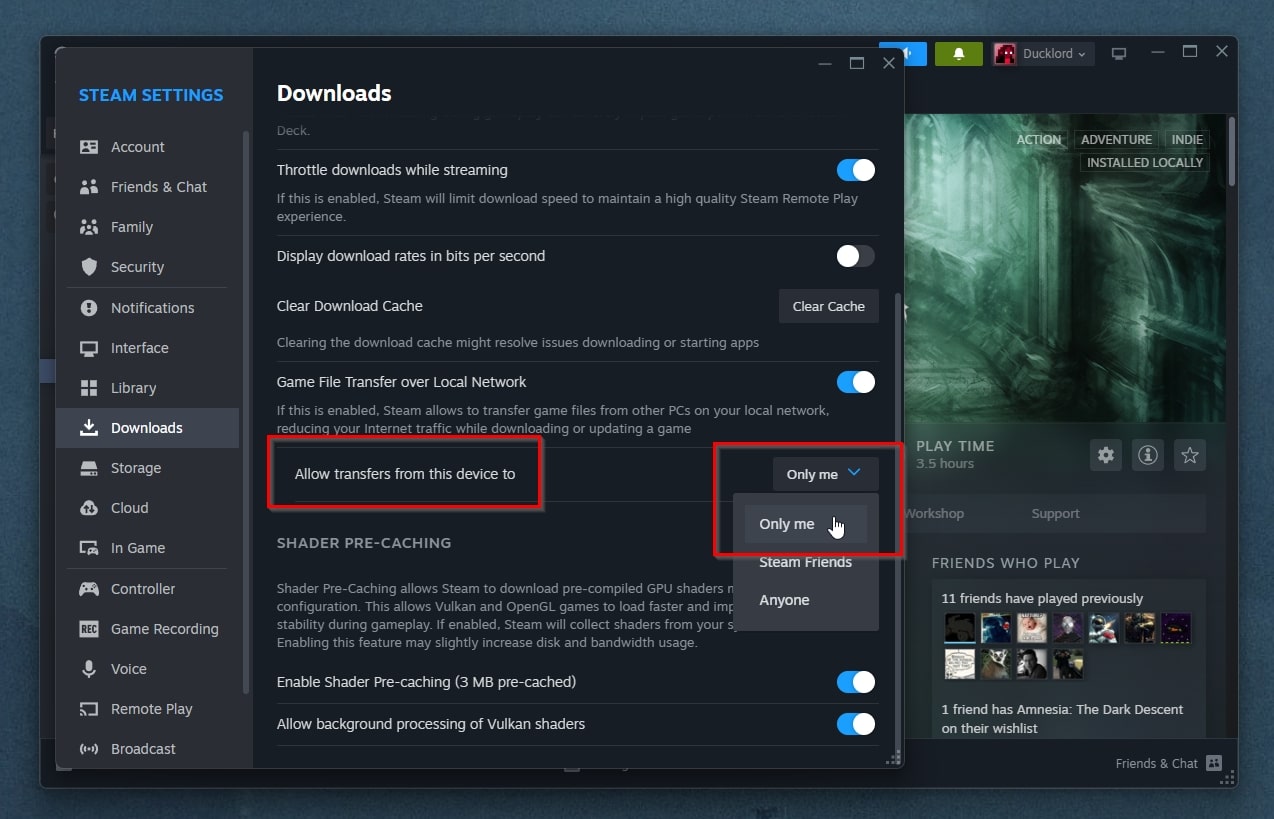The width and height of the screenshot is (1274, 819).
Task: Open the Only me transfers dropdown
Action: click(x=825, y=474)
